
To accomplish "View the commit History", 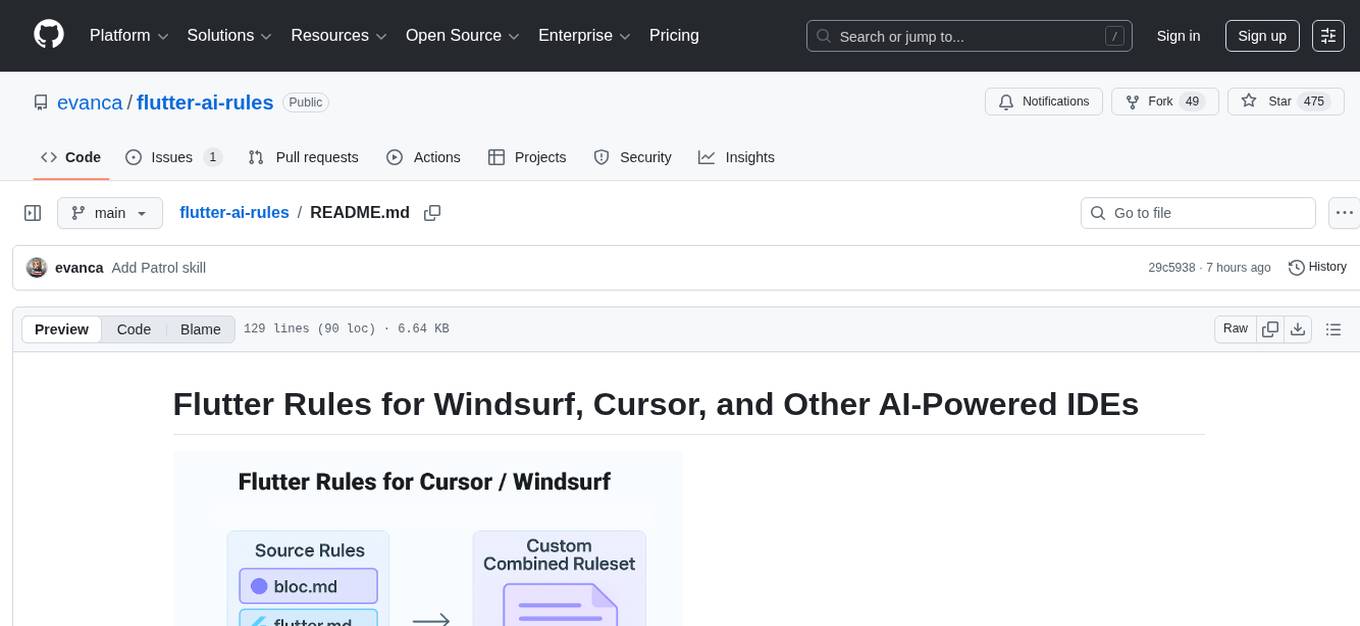I will click(x=1317, y=267).
